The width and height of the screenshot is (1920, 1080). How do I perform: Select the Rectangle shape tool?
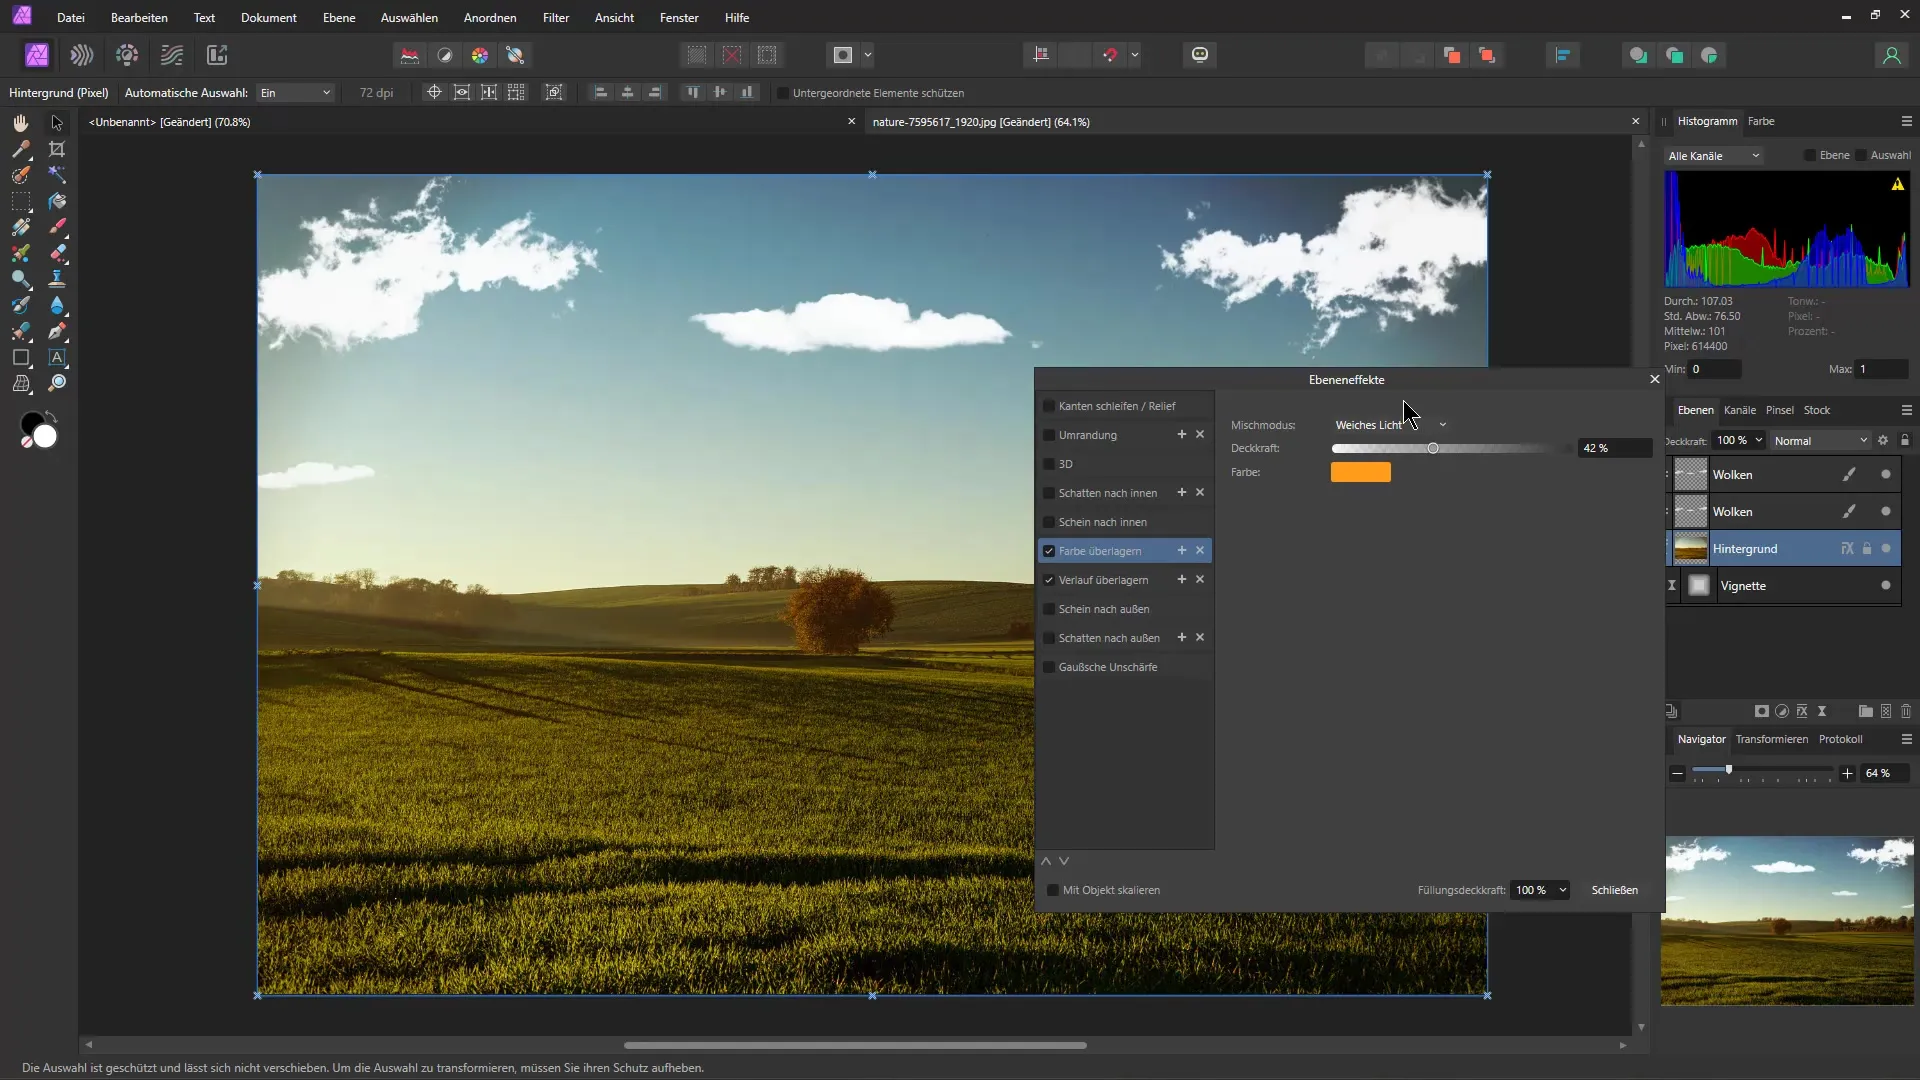pyautogui.click(x=21, y=357)
